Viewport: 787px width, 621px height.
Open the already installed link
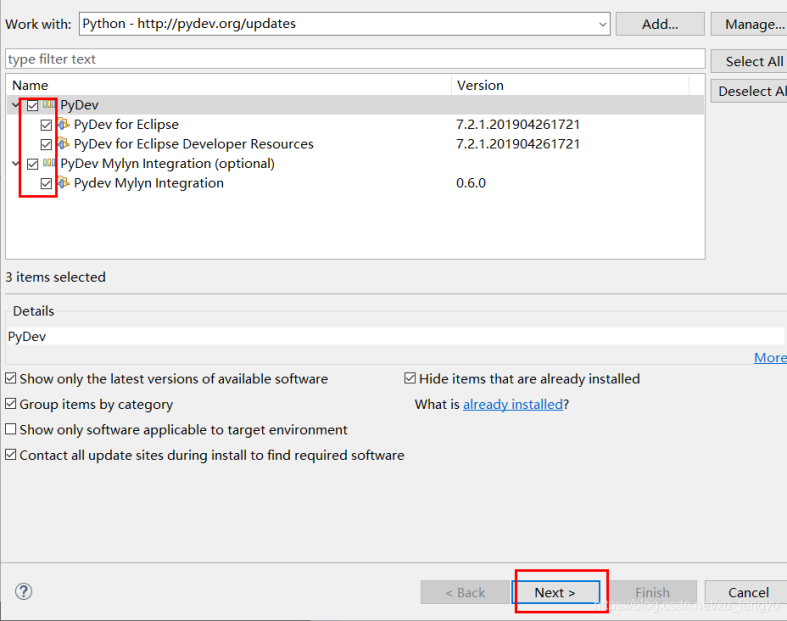point(512,404)
